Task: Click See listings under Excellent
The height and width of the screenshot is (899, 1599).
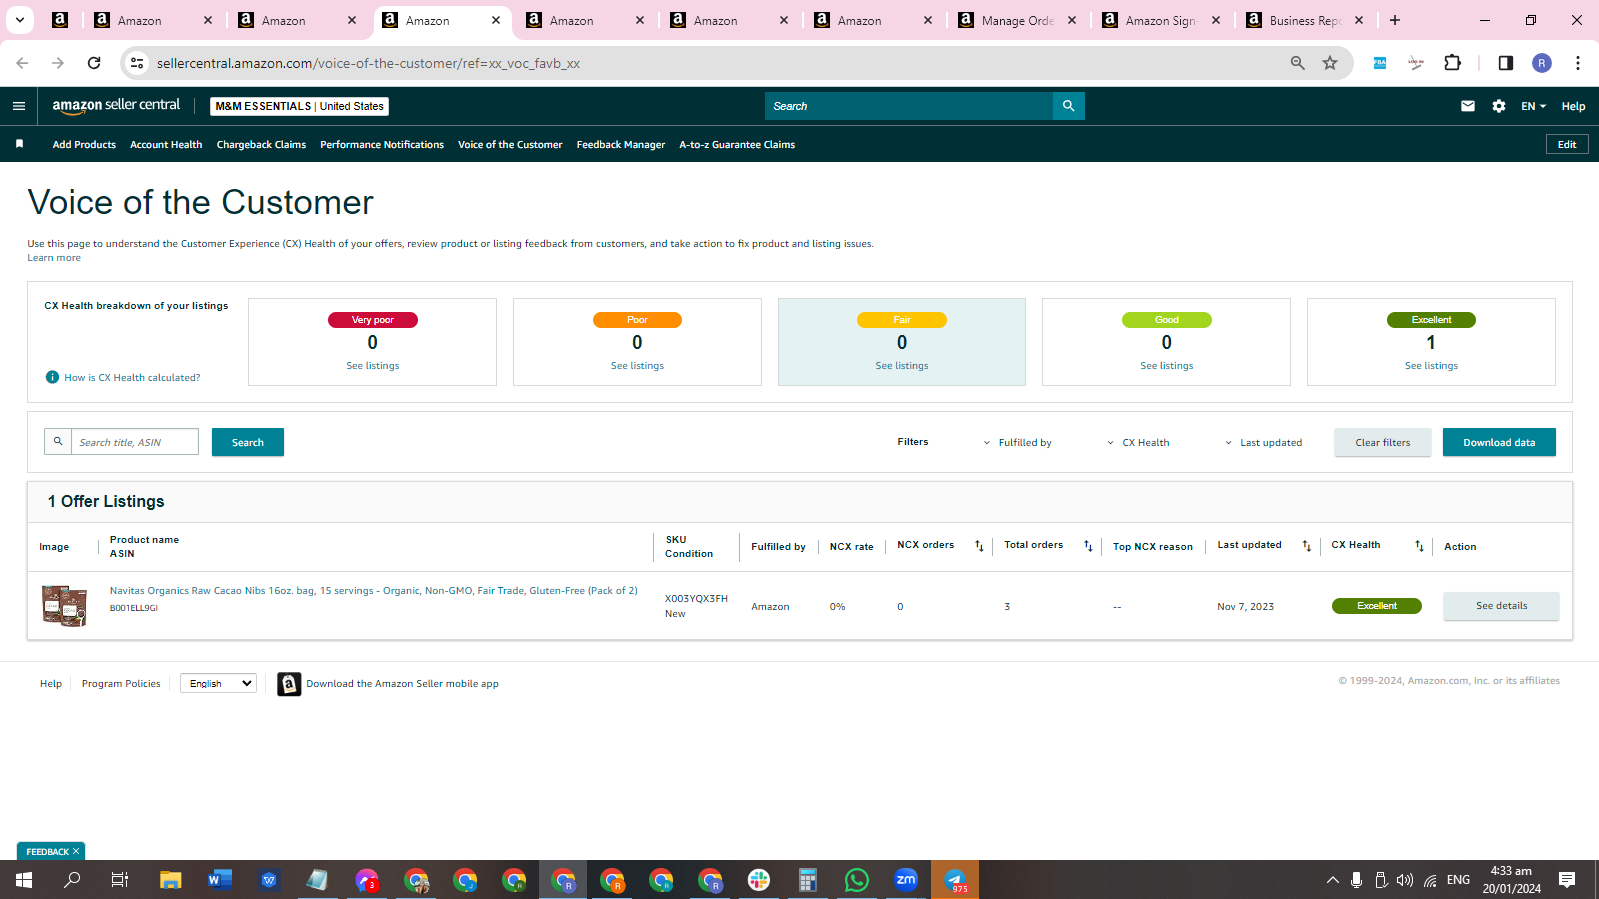Action: click(1431, 366)
